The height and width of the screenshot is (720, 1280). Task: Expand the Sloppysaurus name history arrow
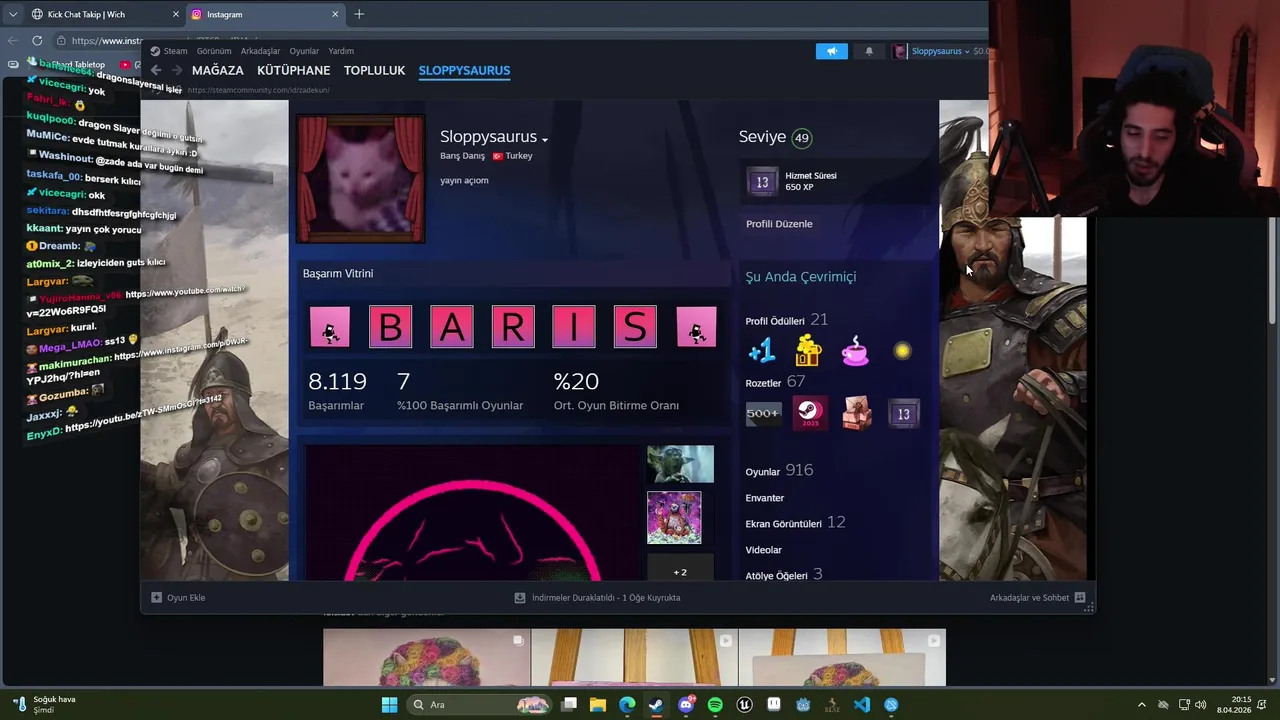click(545, 139)
